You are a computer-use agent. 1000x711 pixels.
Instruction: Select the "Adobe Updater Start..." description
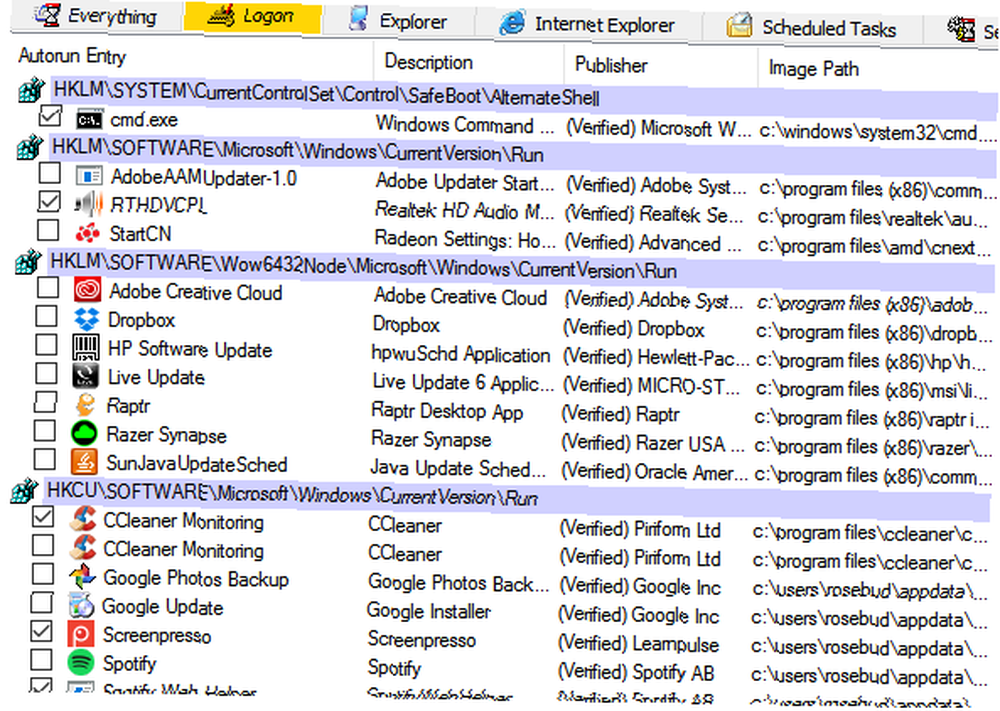465,183
